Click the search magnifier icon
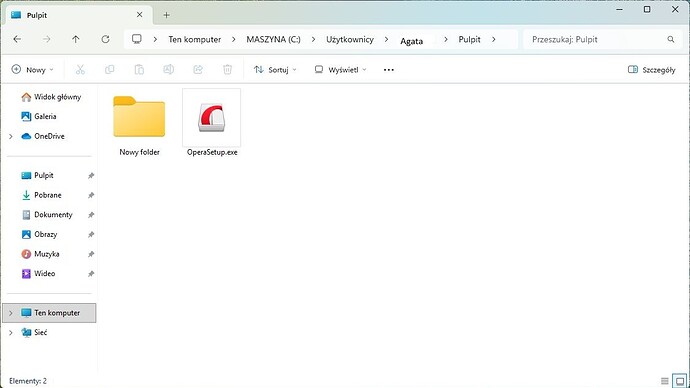Image resolution: width=690 pixels, height=388 pixels. tap(671, 39)
